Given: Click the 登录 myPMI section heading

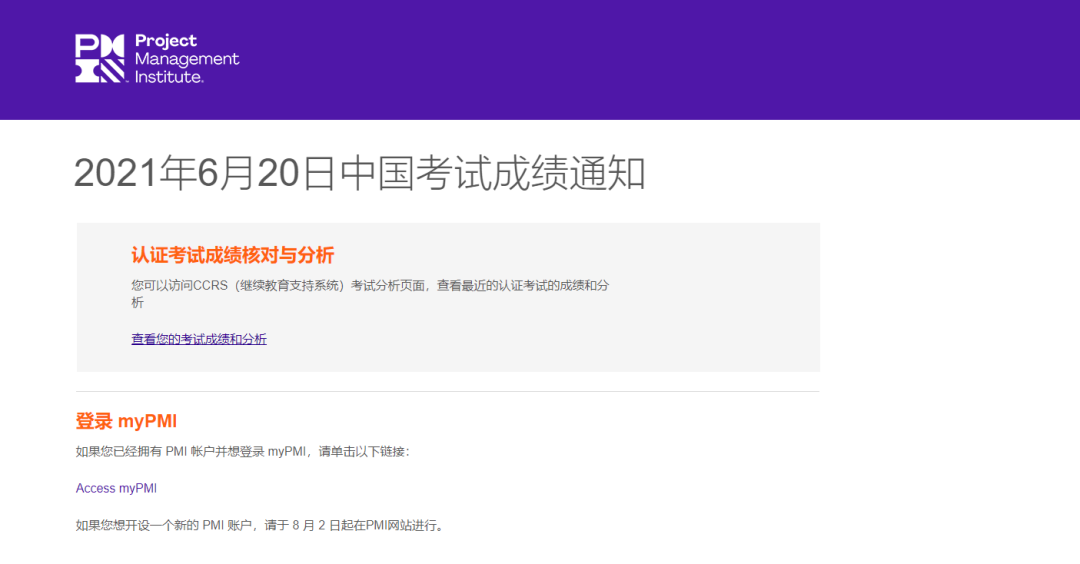Looking at the screenshot, I should [x=126, y=421].
